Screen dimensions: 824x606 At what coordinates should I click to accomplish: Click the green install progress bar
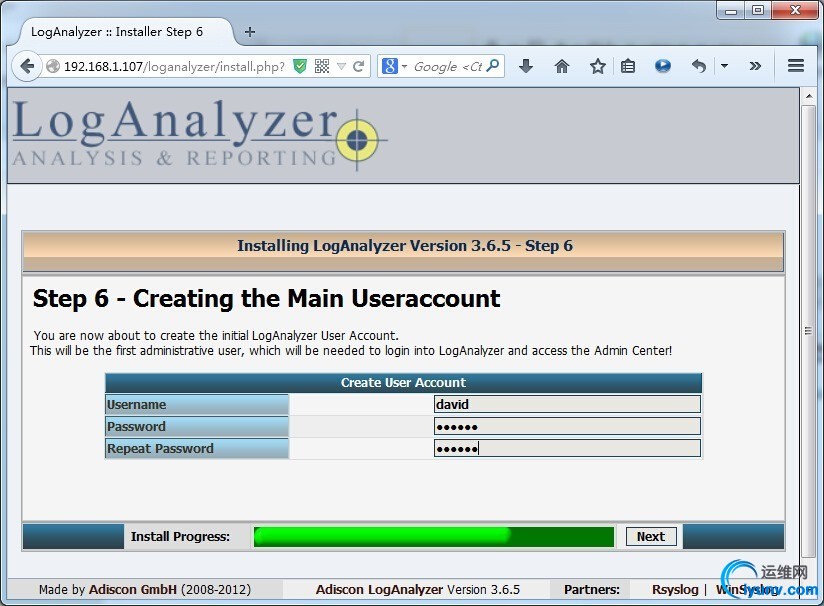pyautogui.click(x=434, y=536)
